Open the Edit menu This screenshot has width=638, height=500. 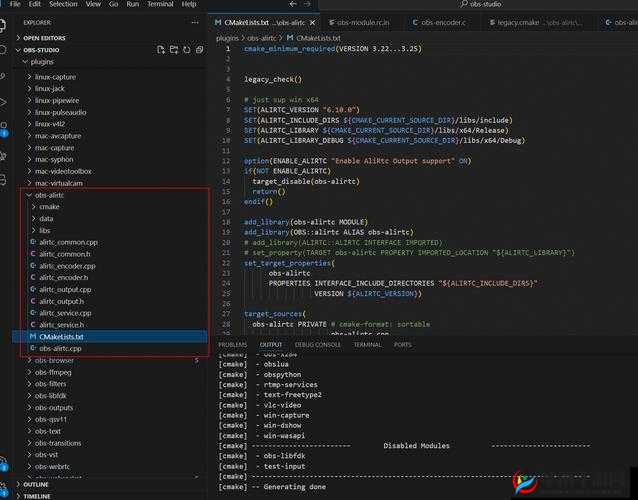coord(35,4)
